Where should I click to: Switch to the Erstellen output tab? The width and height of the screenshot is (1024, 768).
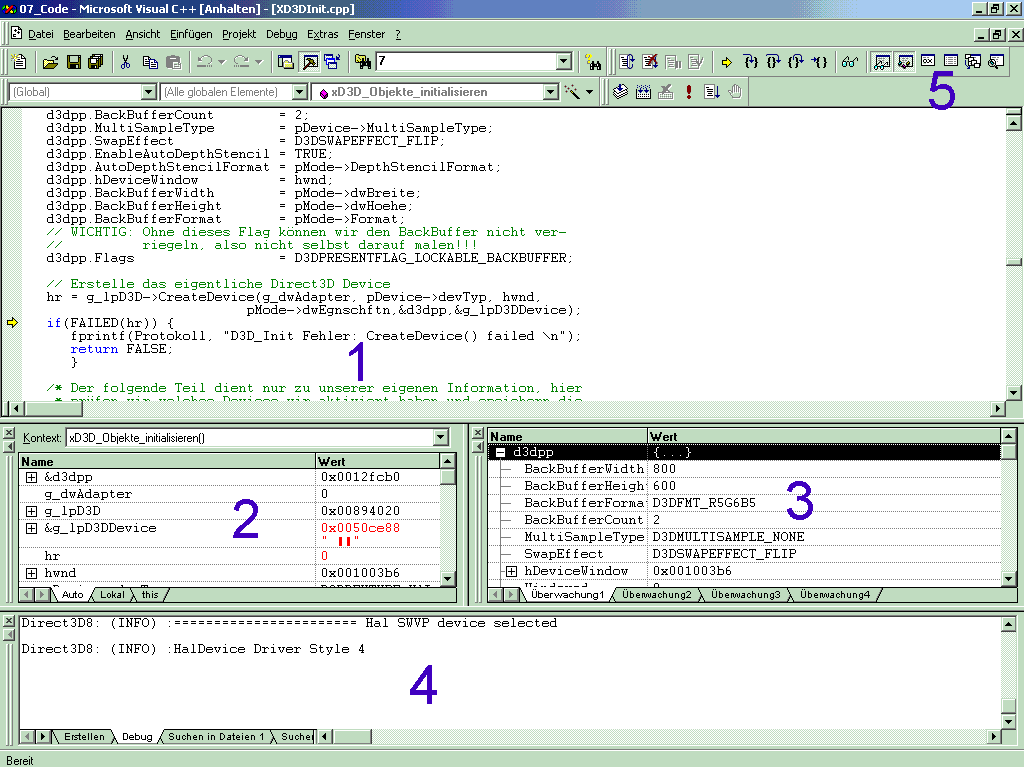click(84, 737)
